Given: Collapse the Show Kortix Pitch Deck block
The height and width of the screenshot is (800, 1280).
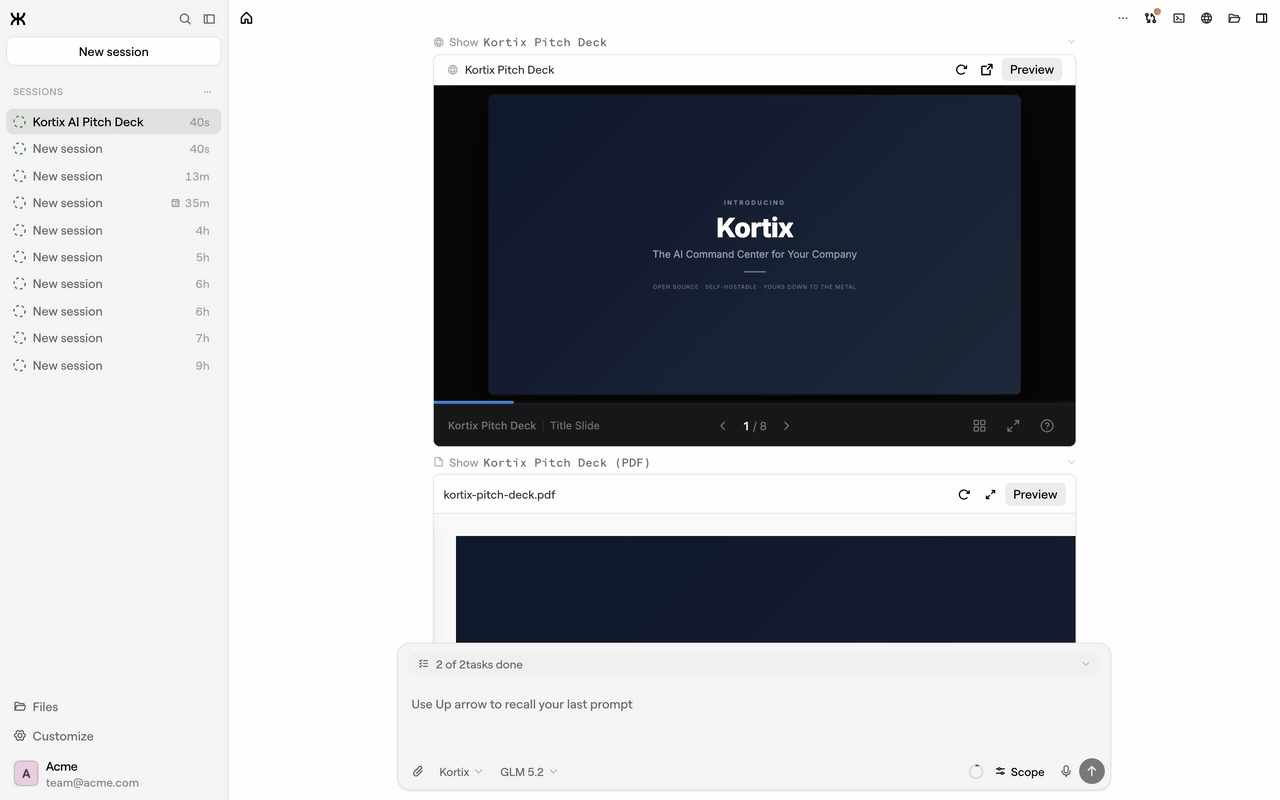Looking at the screenshot, I should click(x=1071, y=42).
